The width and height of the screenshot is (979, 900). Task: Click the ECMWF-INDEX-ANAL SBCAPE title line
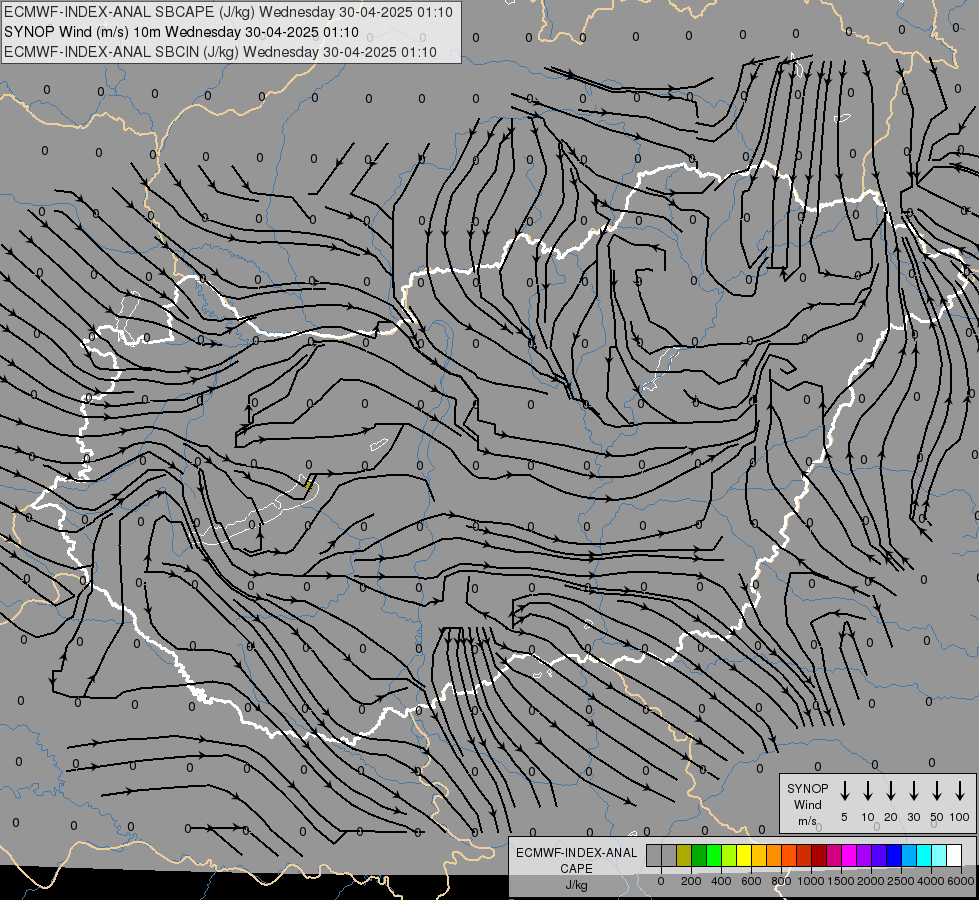pos(228,12)
